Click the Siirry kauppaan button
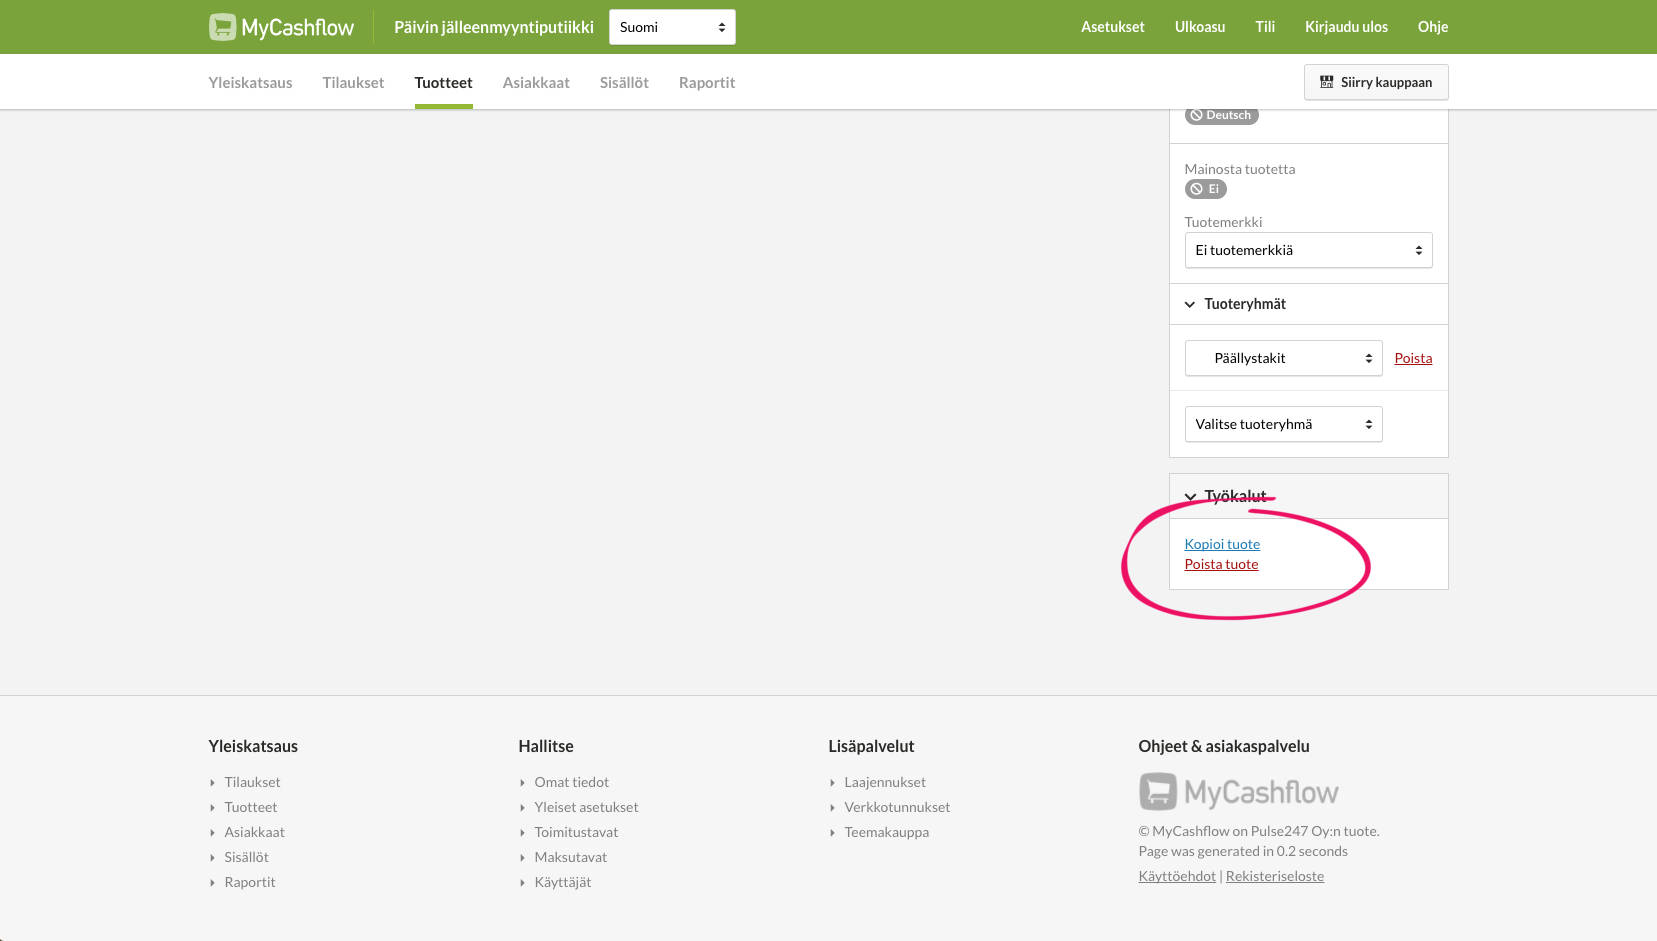Image resolution: width=1657 pixels, height=941 pixels. pos(1376,82)
